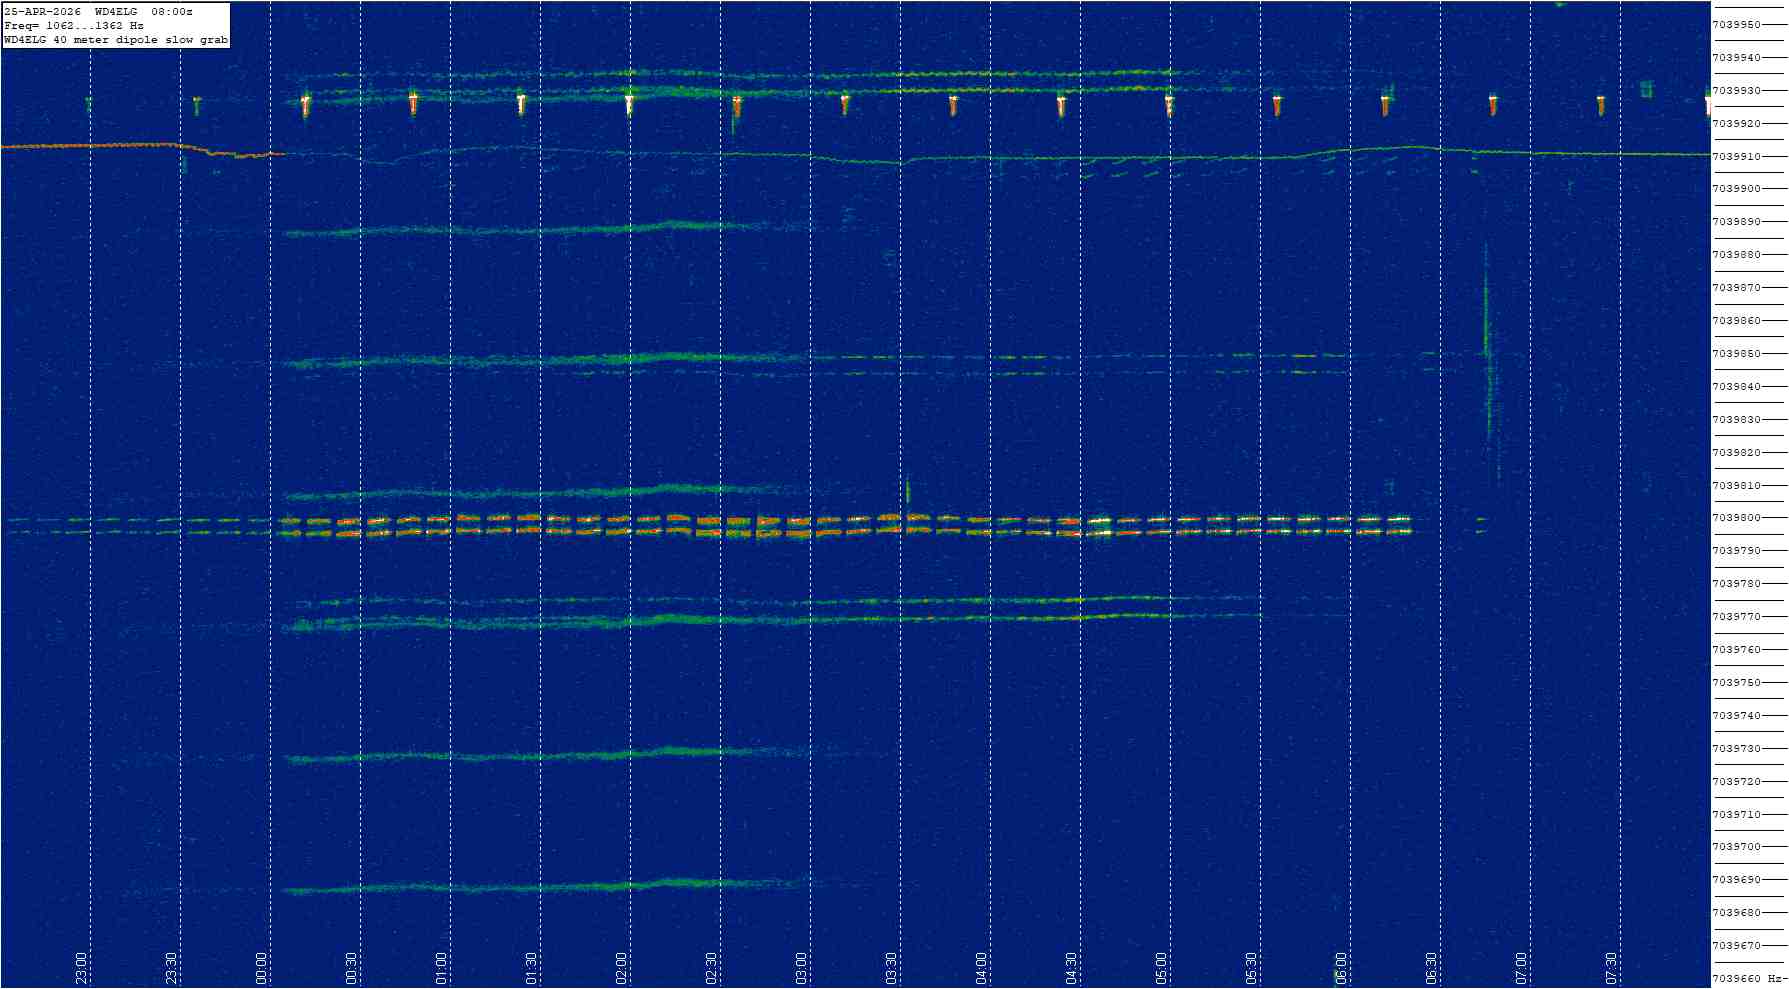
Task: Click the 02:00 time axis label
Action: click(x=621, y=968)
